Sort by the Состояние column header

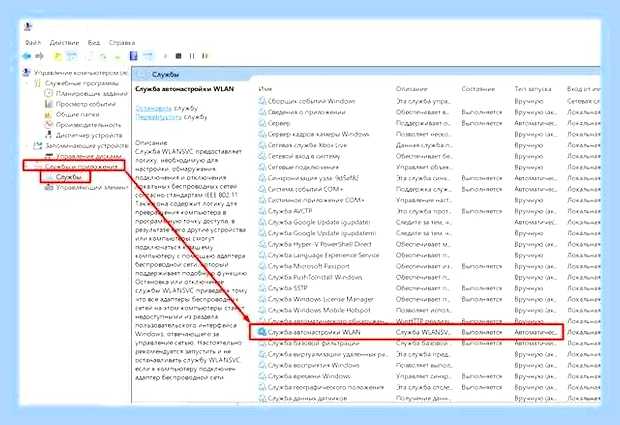(x=478, y=89)
